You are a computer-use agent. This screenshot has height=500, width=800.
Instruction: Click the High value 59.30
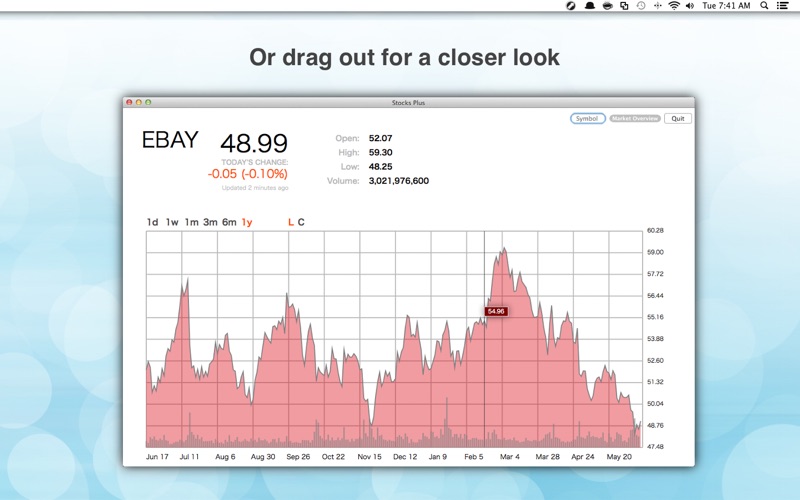point(380,153)
